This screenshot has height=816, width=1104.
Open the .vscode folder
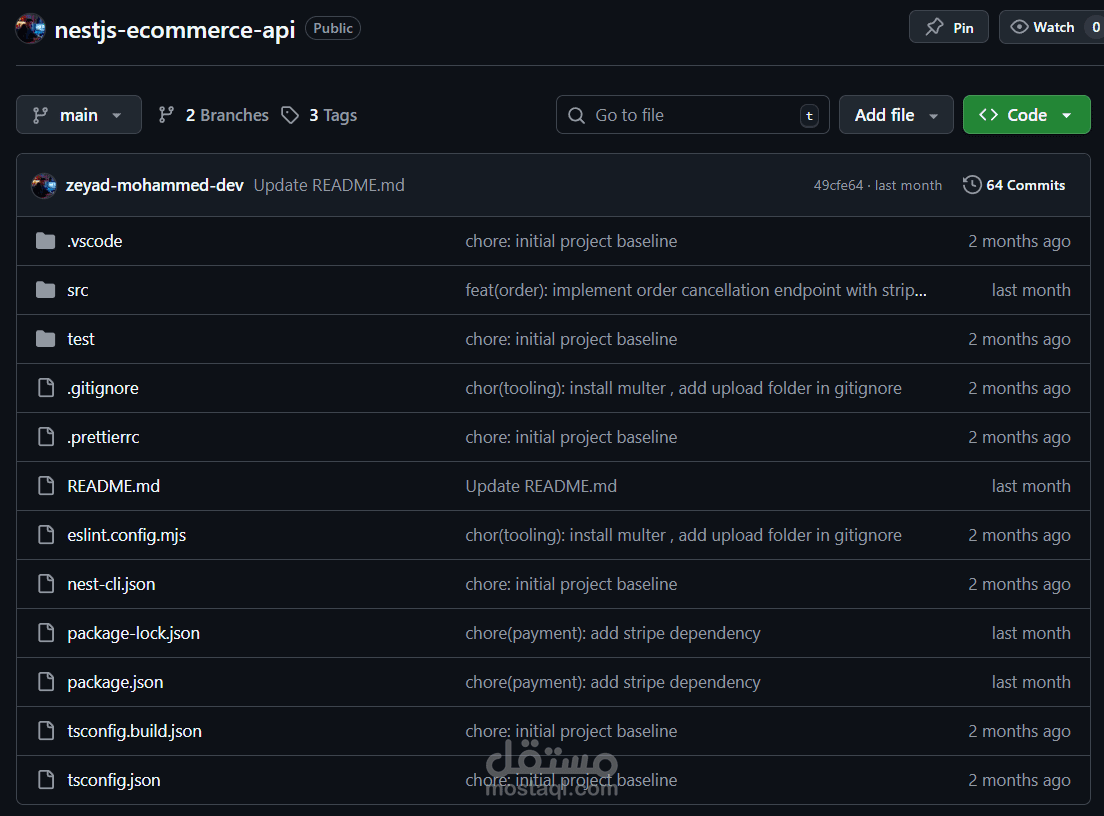[94, 241]
